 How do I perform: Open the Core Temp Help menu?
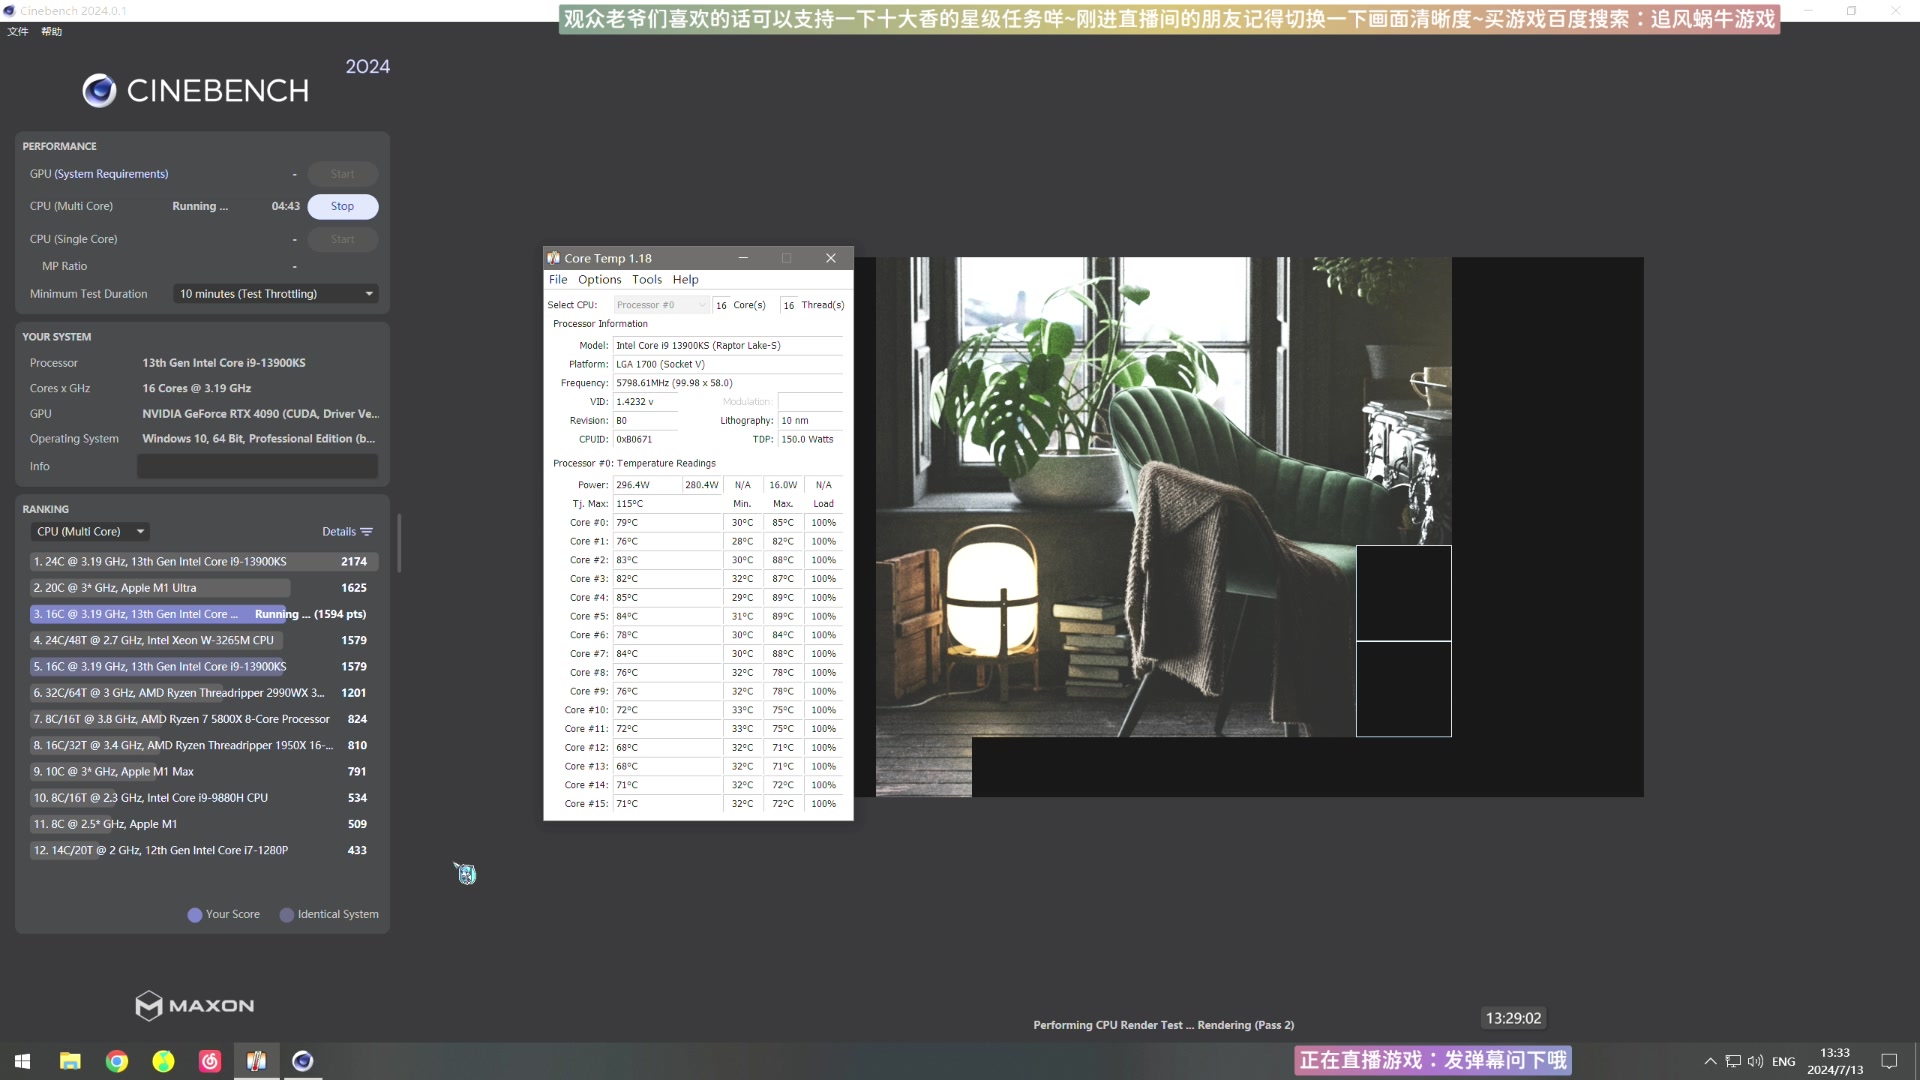[686, 280]
